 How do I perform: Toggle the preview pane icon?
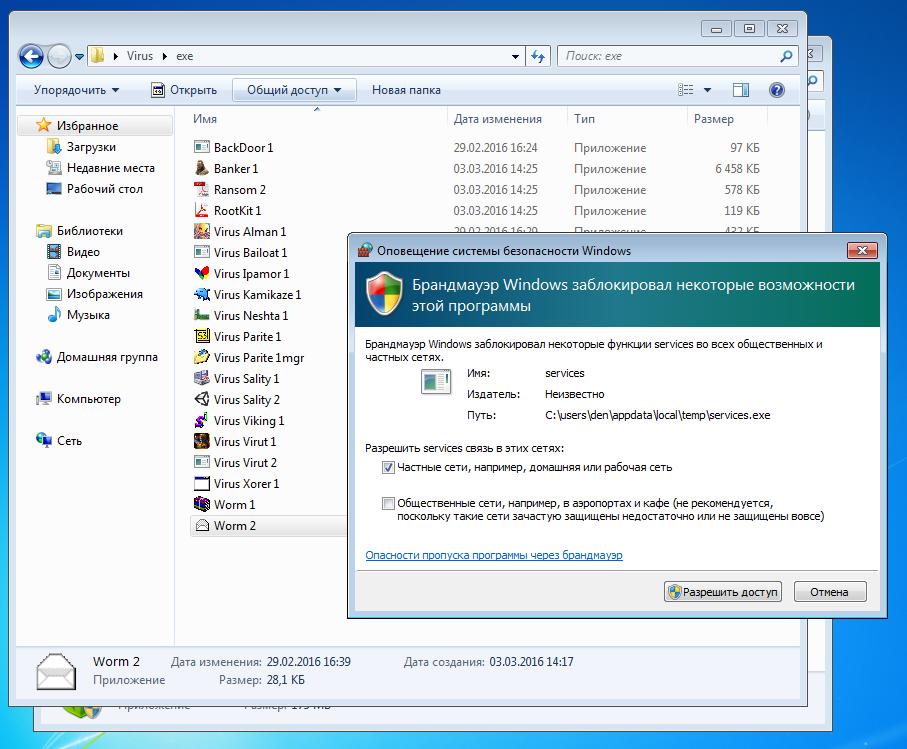click(740, 90)
